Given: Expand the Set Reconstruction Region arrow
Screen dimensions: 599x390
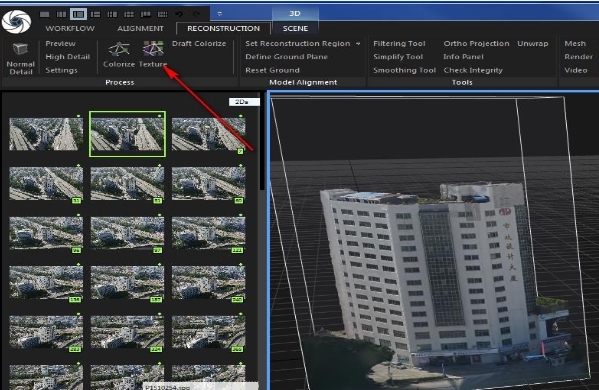Looking at the screenshot, I should (x=358, y=44).
